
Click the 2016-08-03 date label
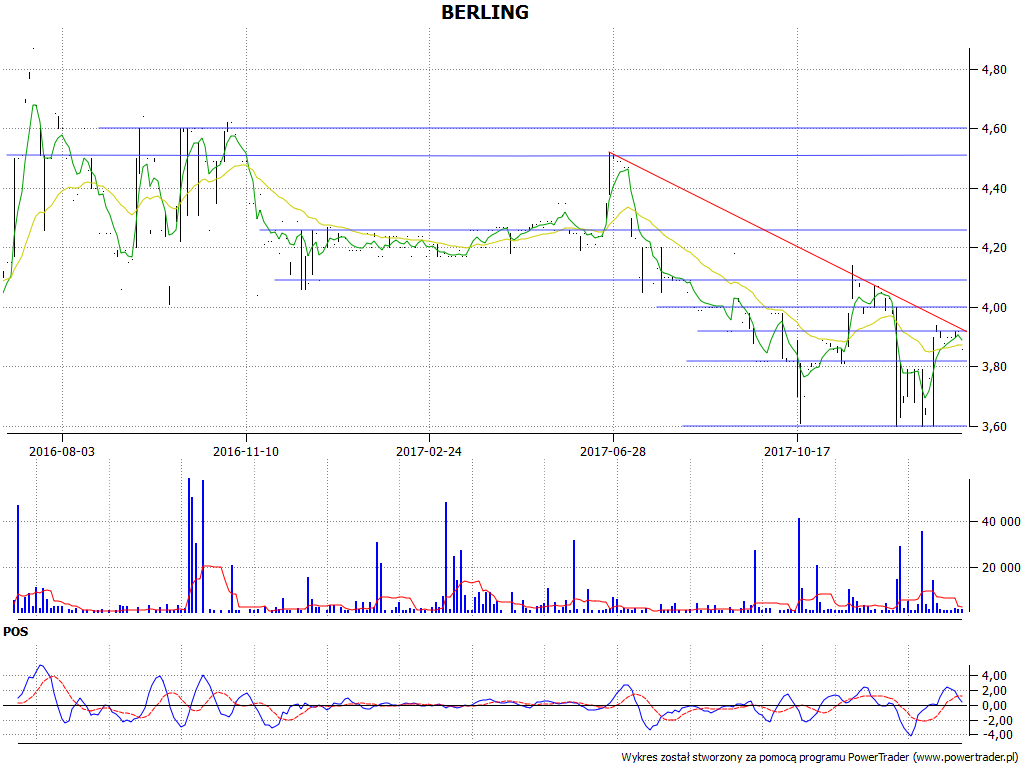62,451
